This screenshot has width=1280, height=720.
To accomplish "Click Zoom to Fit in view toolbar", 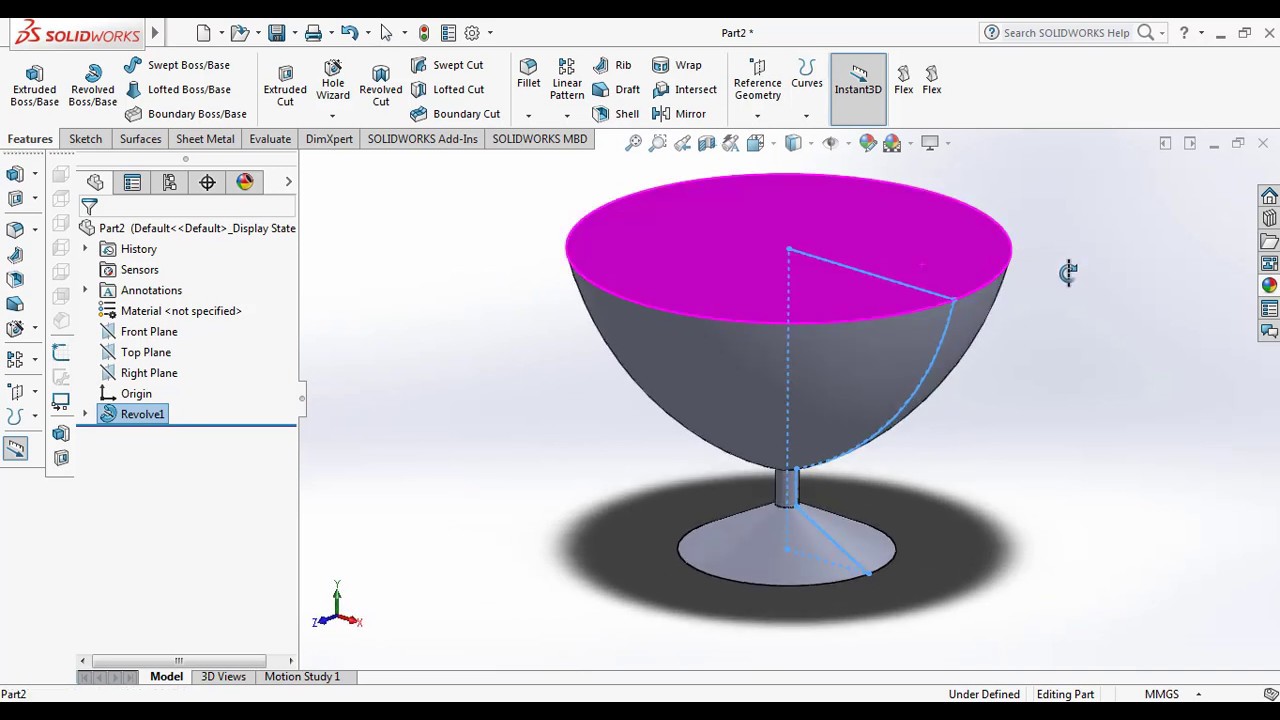I will 633,143.
